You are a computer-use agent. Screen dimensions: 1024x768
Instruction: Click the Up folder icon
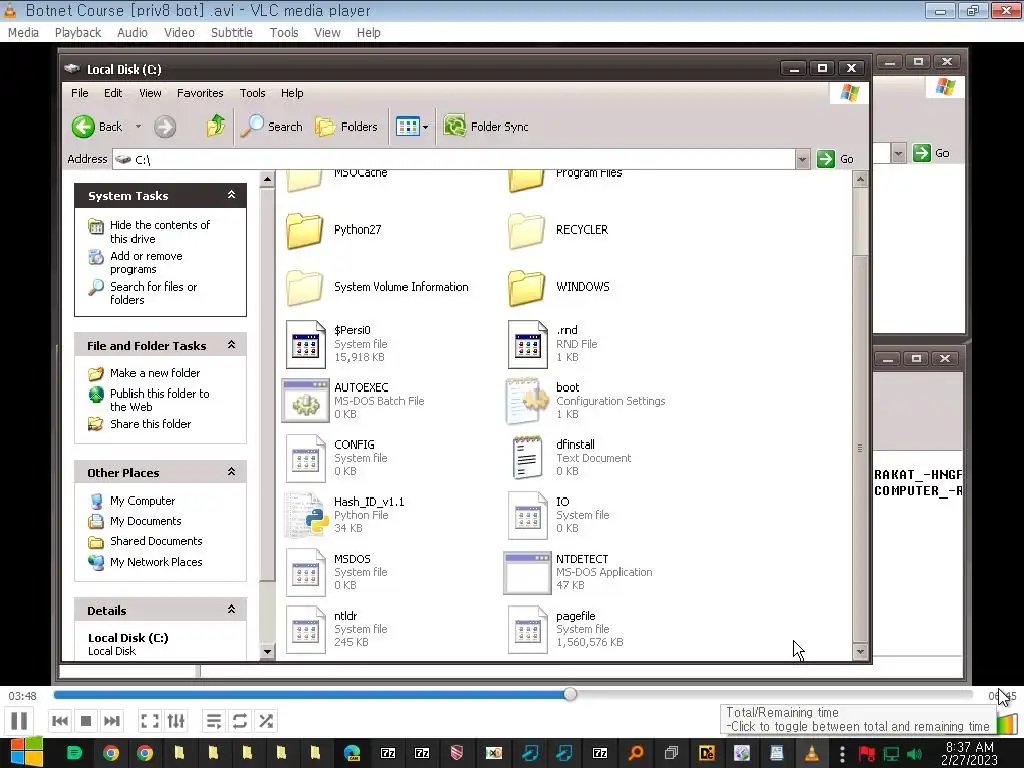point(216,125)
